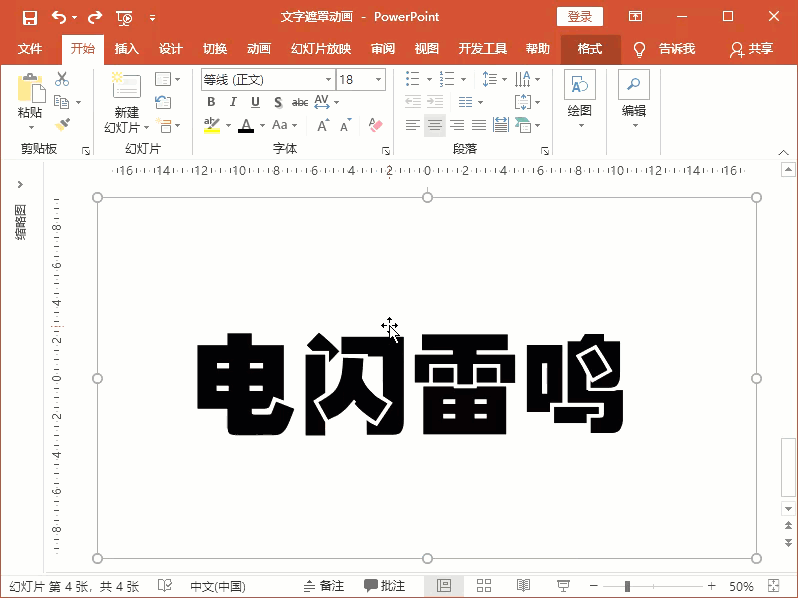
Task: Align text right
Action: point(457,125)
